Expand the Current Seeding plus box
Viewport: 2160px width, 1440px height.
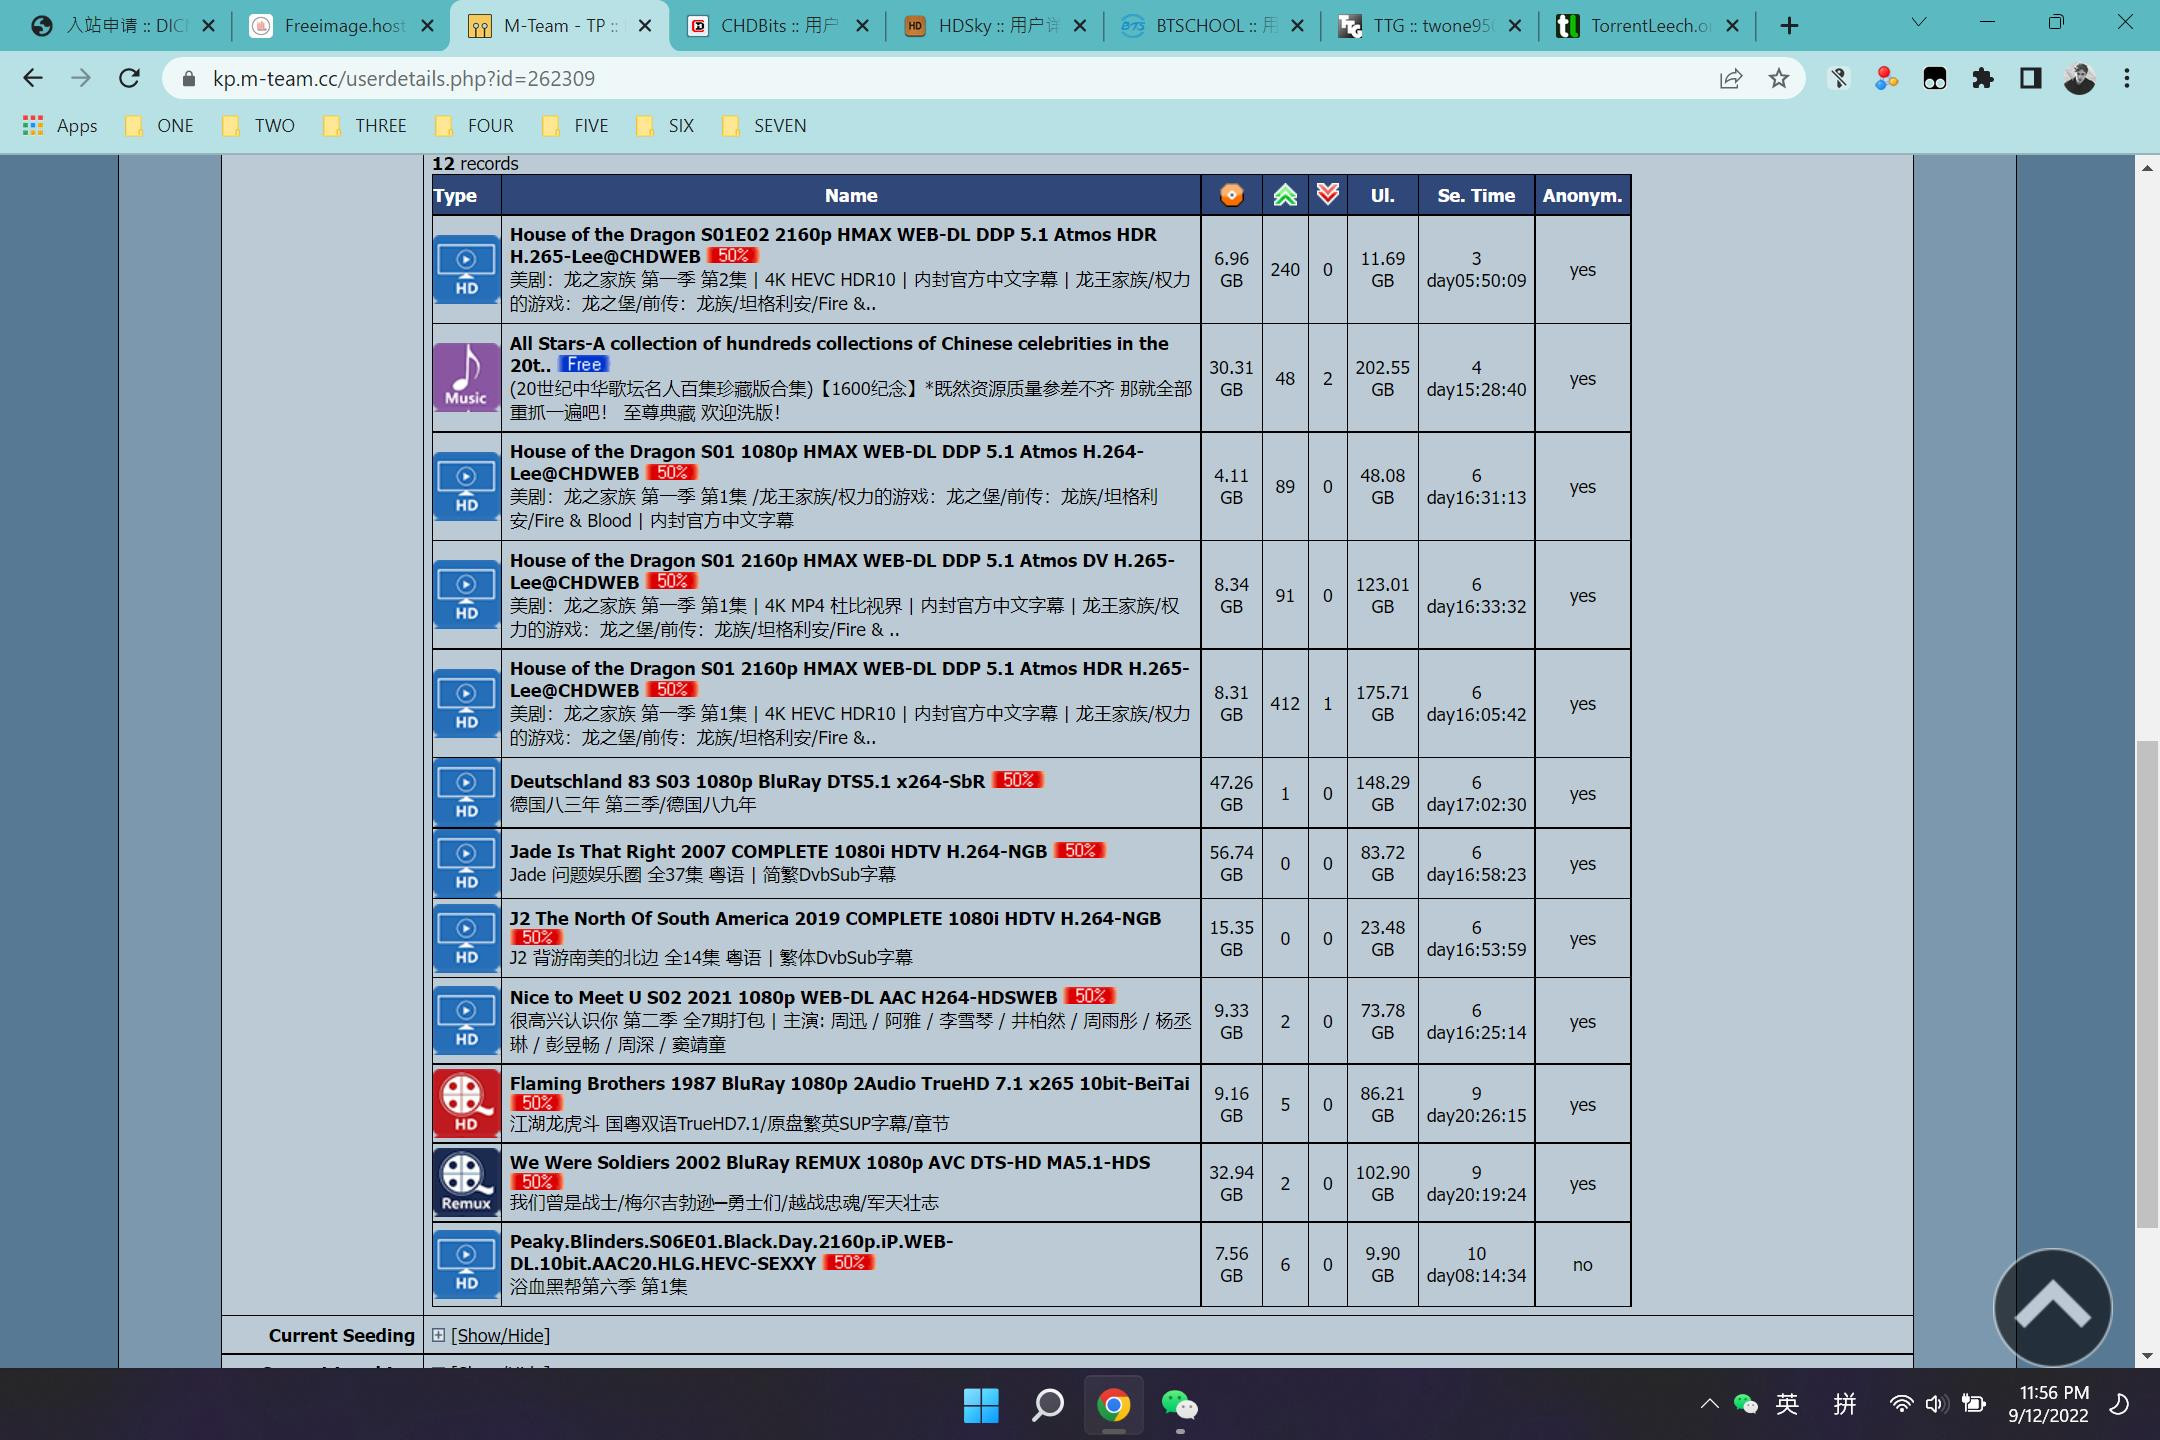click(438, 1335)
